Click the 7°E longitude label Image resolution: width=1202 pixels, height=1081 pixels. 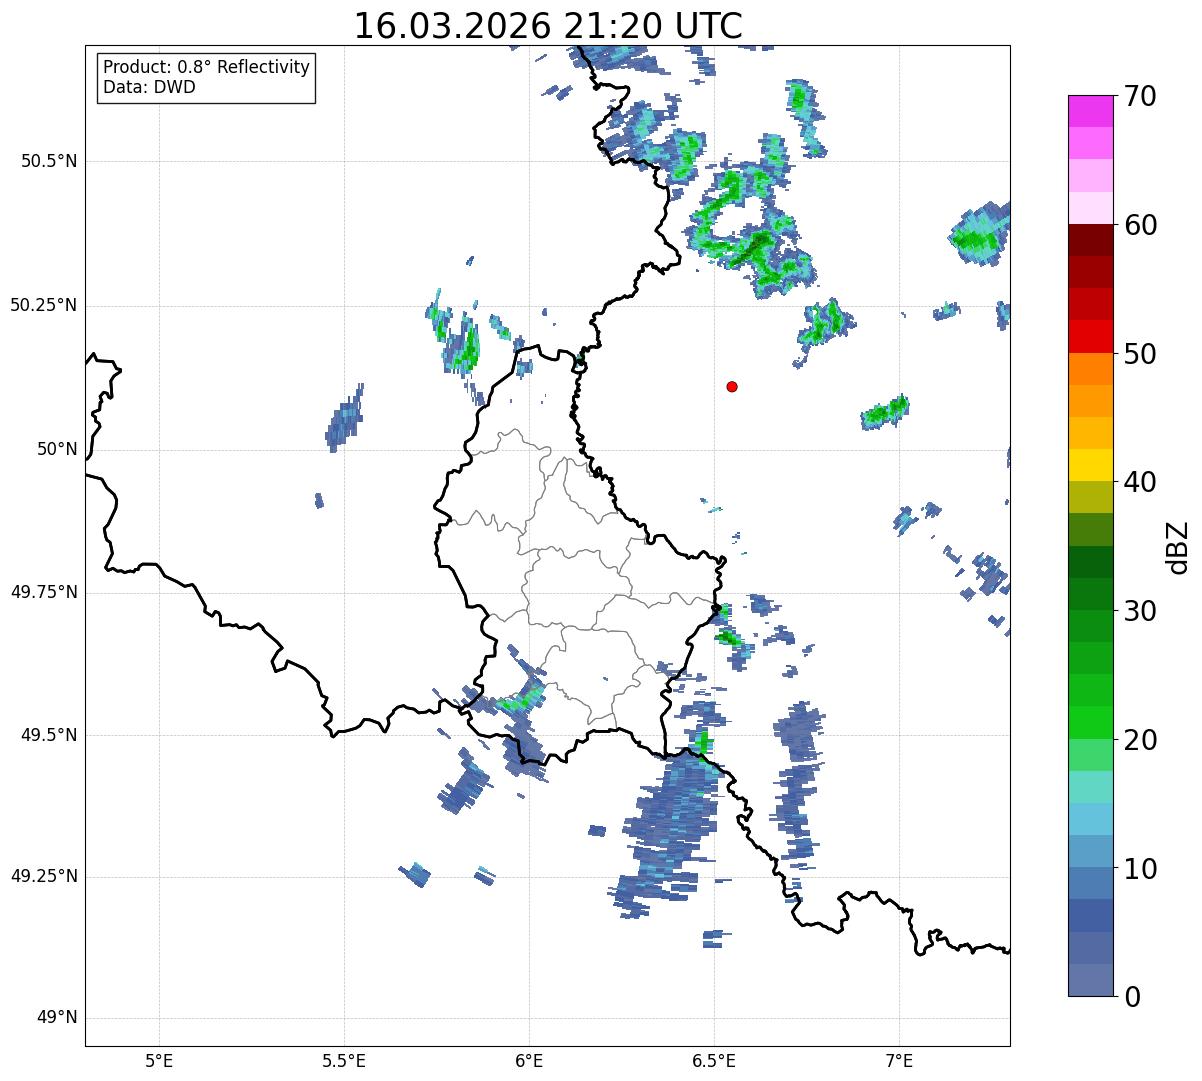coord(899,1060)
